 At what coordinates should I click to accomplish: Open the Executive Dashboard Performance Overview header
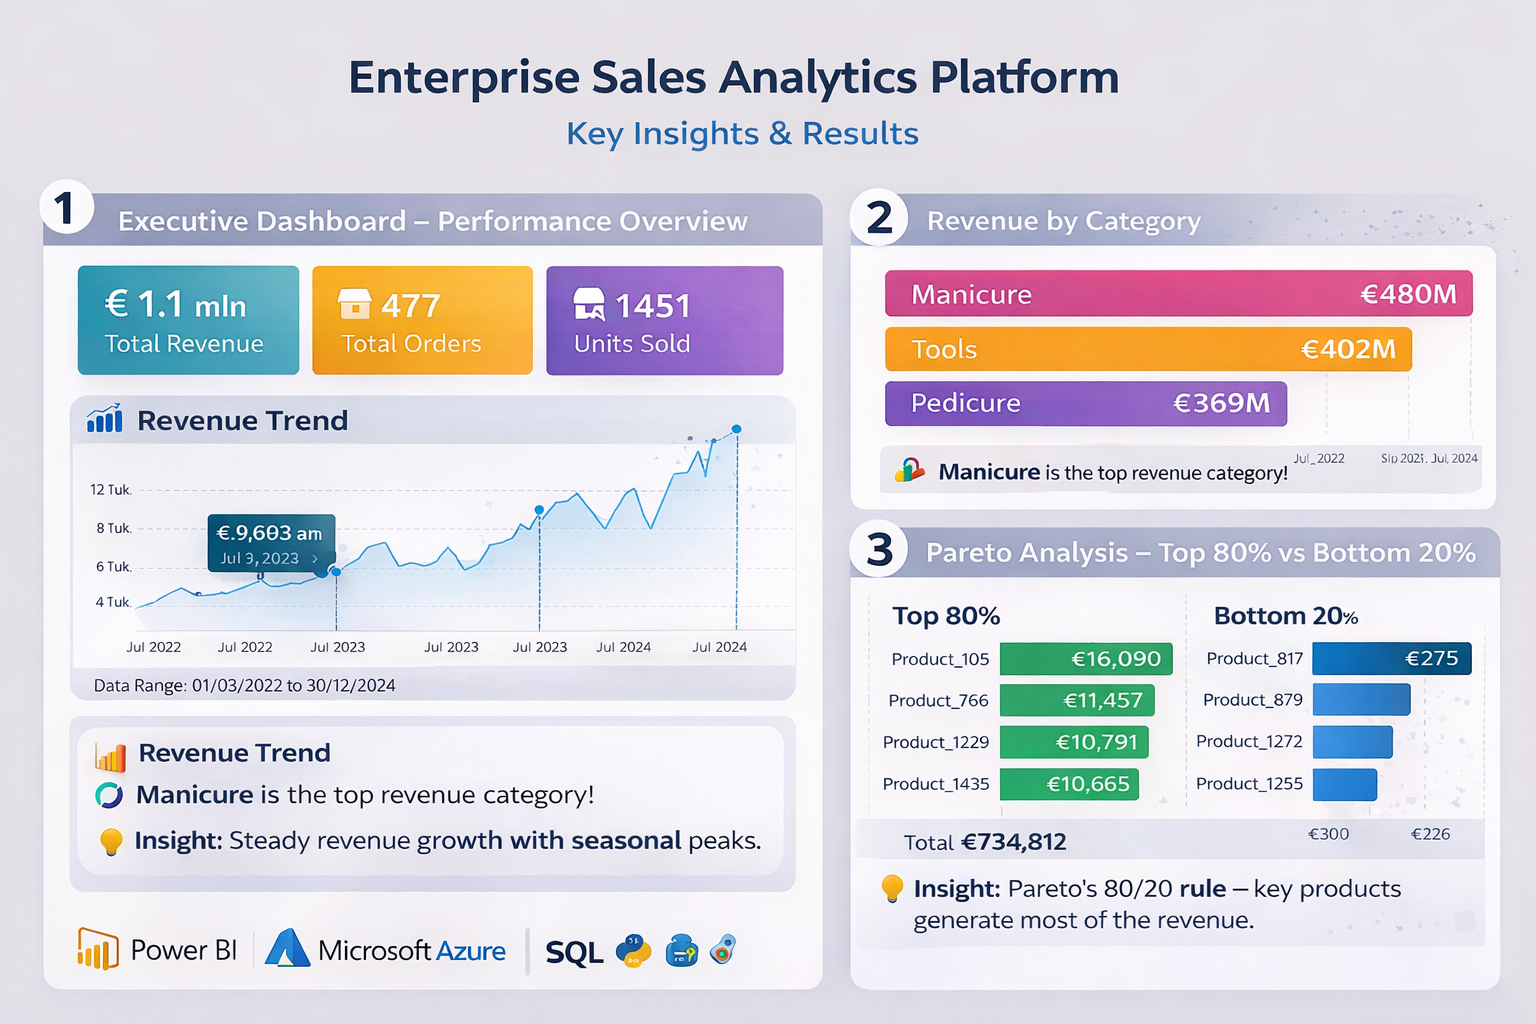433,220
